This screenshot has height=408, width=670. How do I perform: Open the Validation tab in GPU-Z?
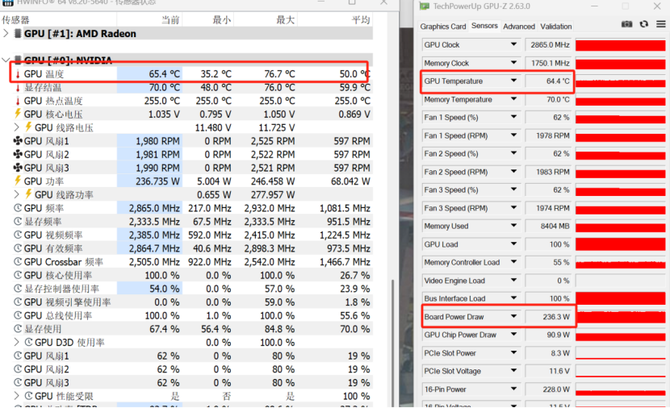tap(556, 26)
